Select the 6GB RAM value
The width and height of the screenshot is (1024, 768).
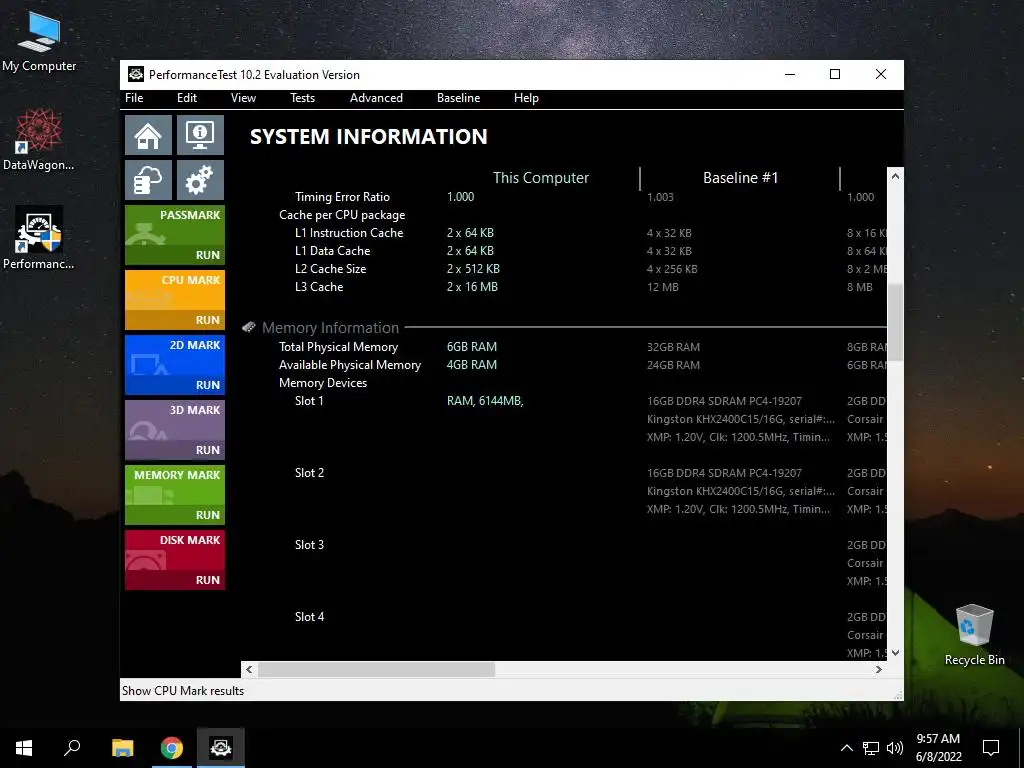472,347
